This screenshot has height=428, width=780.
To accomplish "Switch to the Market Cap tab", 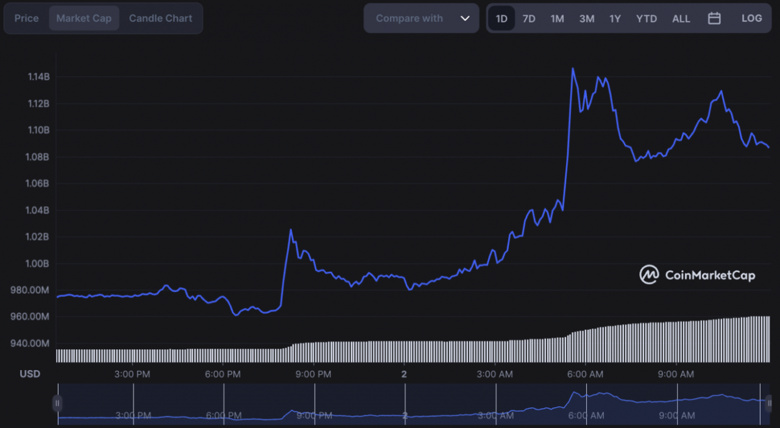I will tap(84, 18).
